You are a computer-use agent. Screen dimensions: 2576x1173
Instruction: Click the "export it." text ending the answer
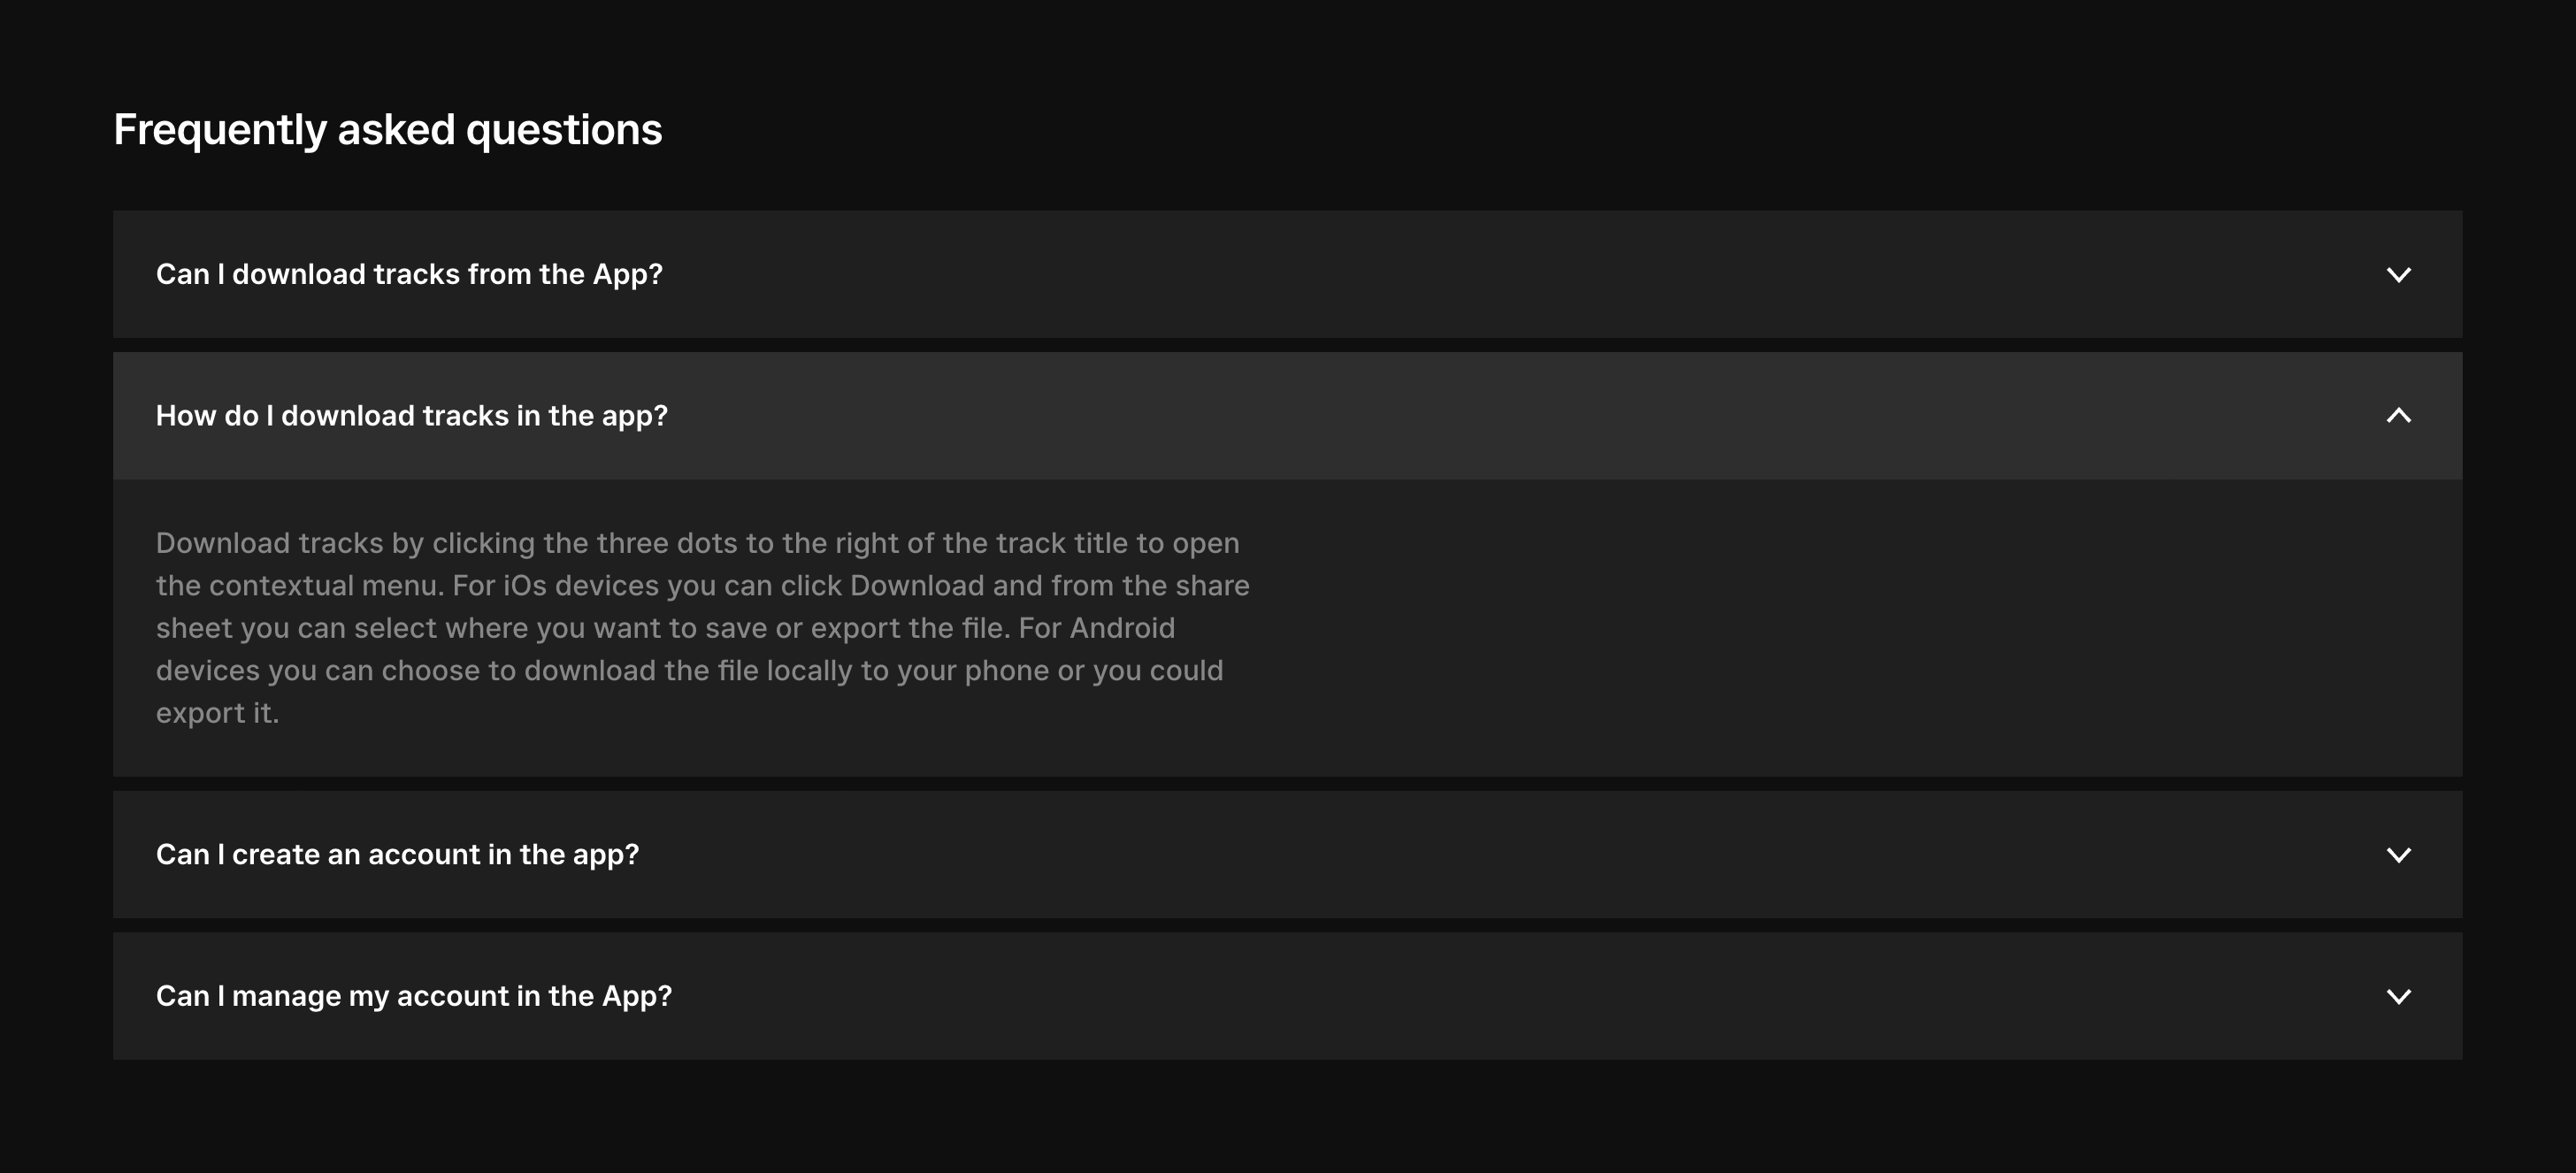(217, 713)
